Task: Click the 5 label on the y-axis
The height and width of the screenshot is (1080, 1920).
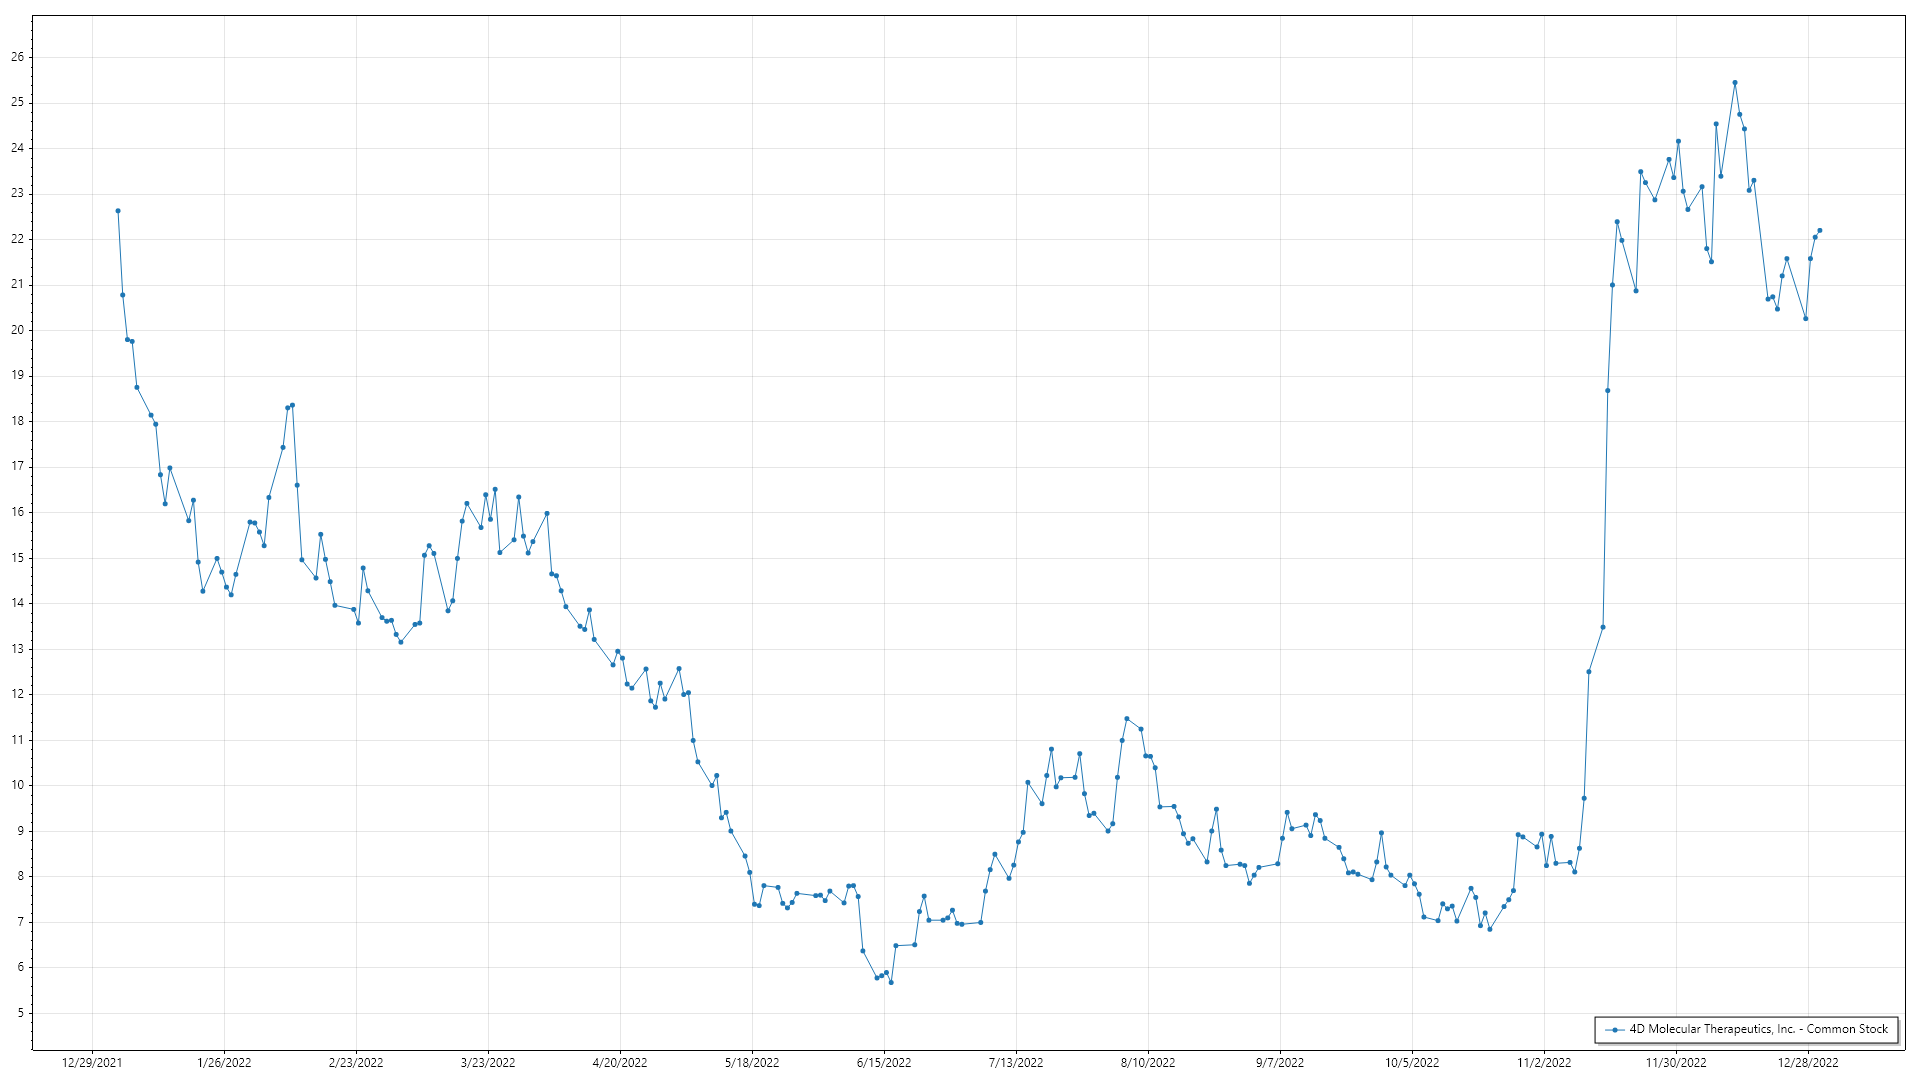Action: [21, 1013]
